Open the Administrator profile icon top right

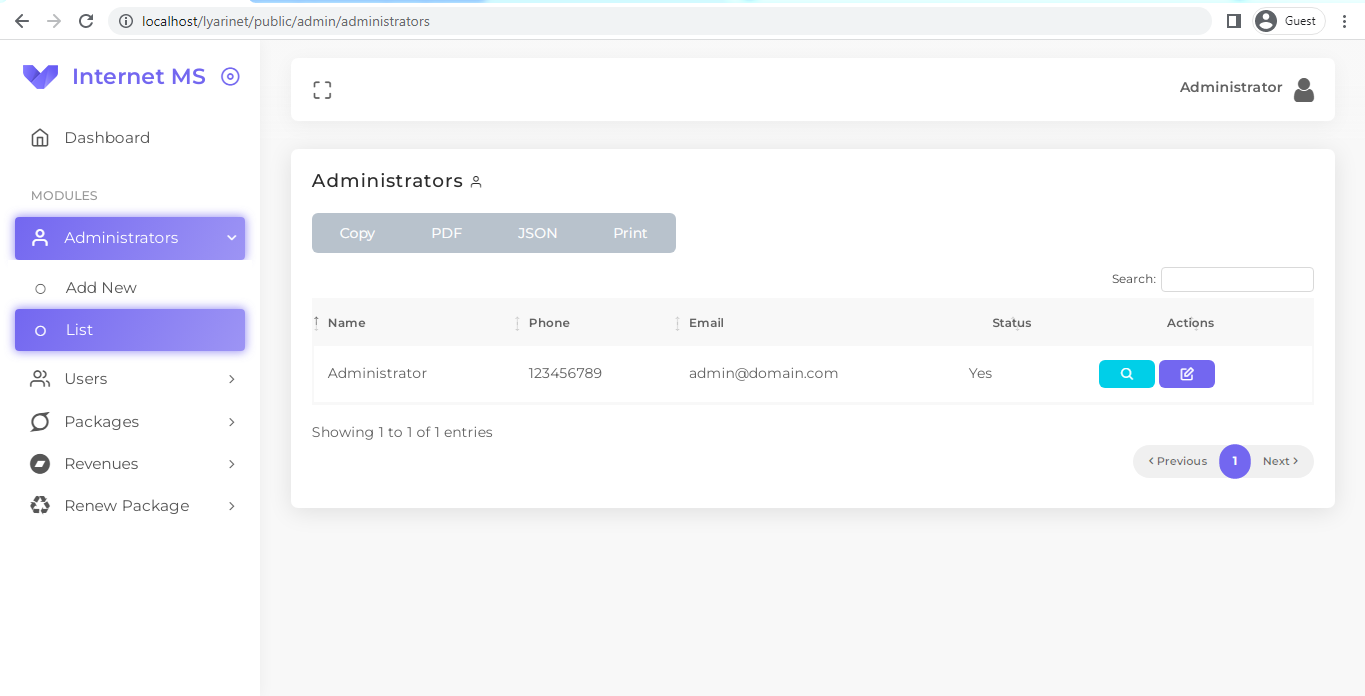pos(1304,89)
